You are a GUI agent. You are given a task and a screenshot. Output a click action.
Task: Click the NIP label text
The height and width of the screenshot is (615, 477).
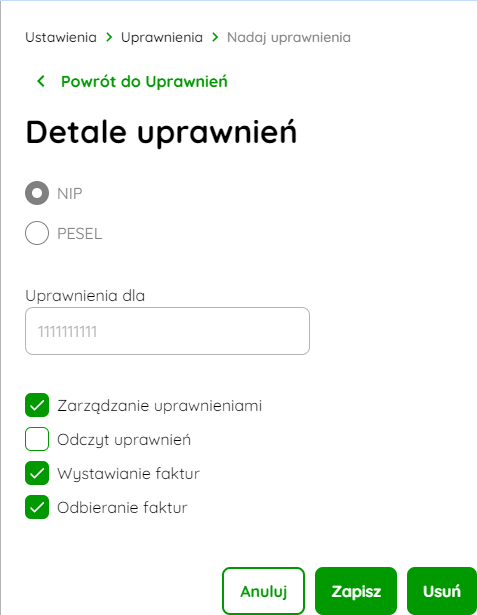click(70, 194)
